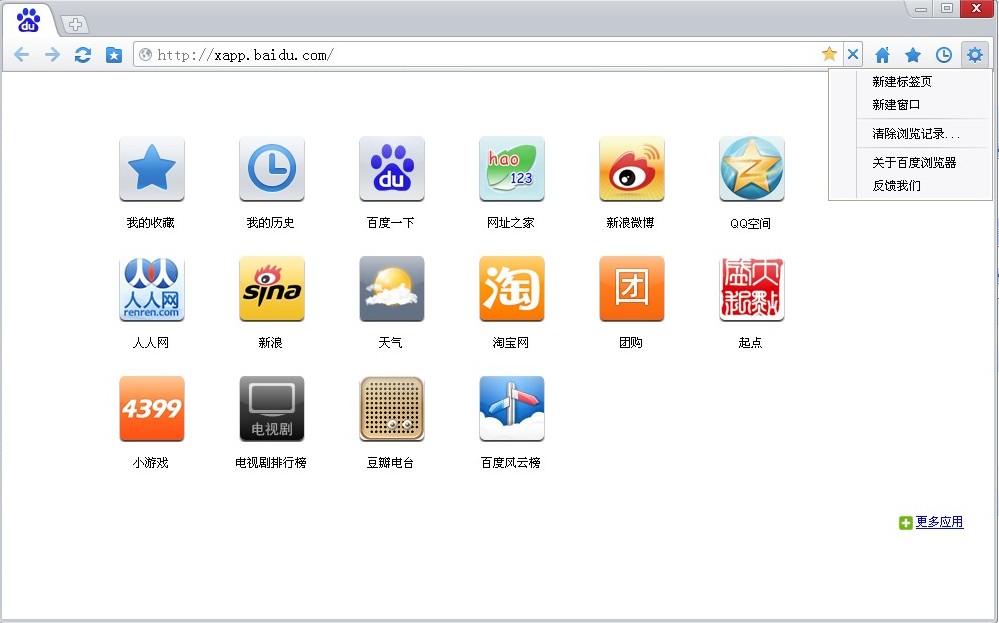Screen dimensions: 999x623
Task: Add a new tab with the plus button
Action: click(75, 25)
